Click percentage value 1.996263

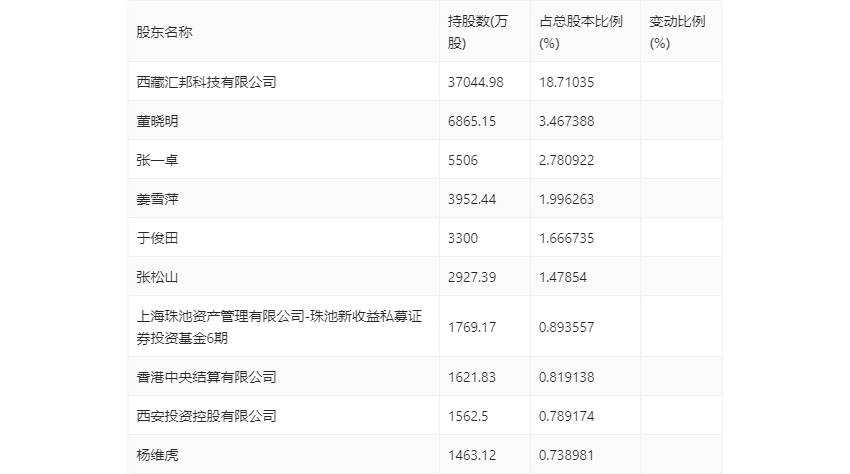[x=566, y=199]
